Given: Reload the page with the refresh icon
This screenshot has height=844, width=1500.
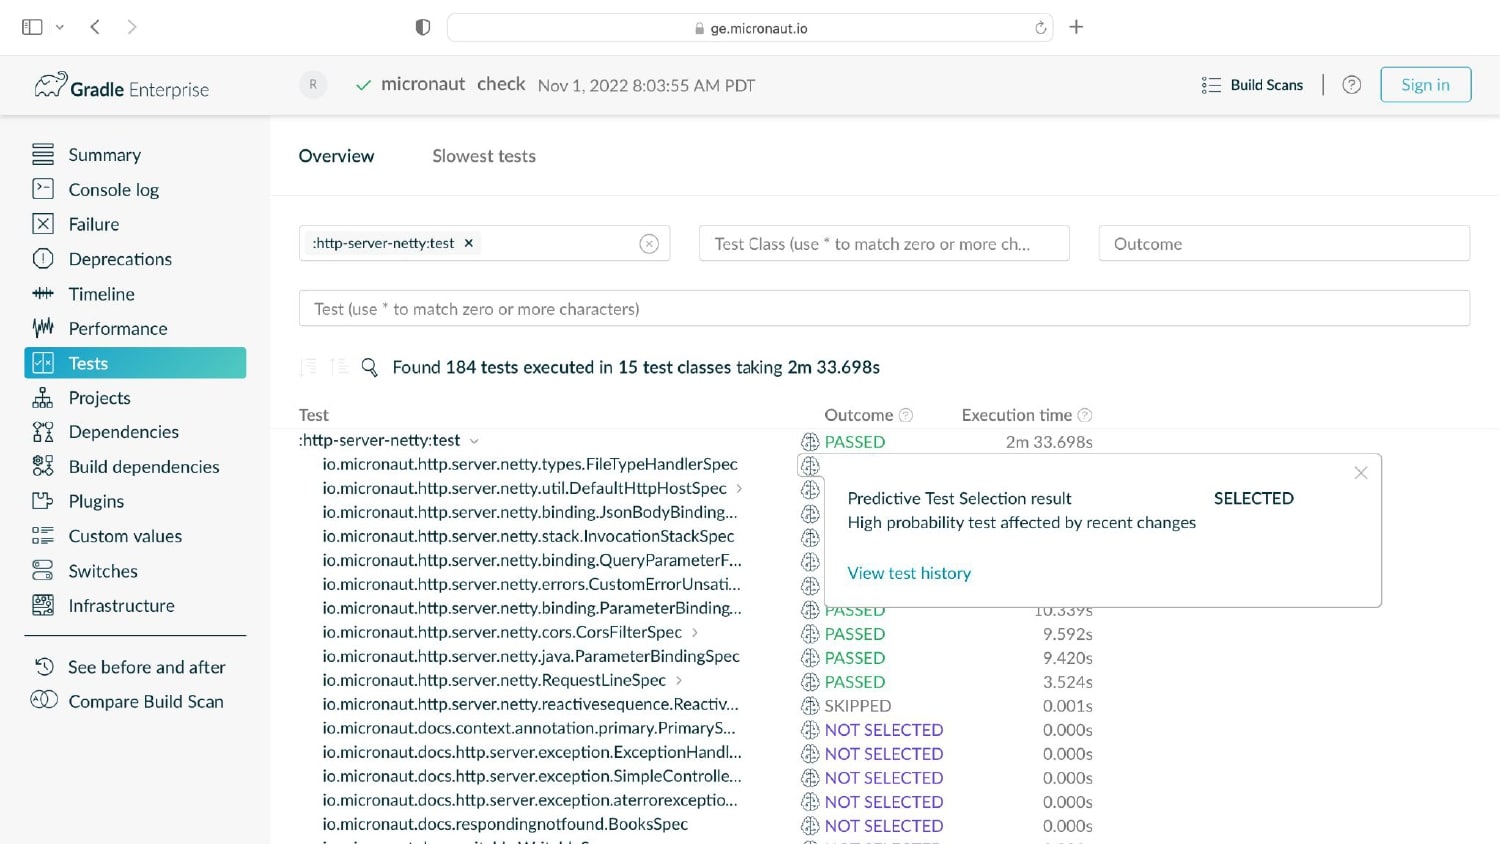Looking at the screenshot, I should tap(1040, 28).
